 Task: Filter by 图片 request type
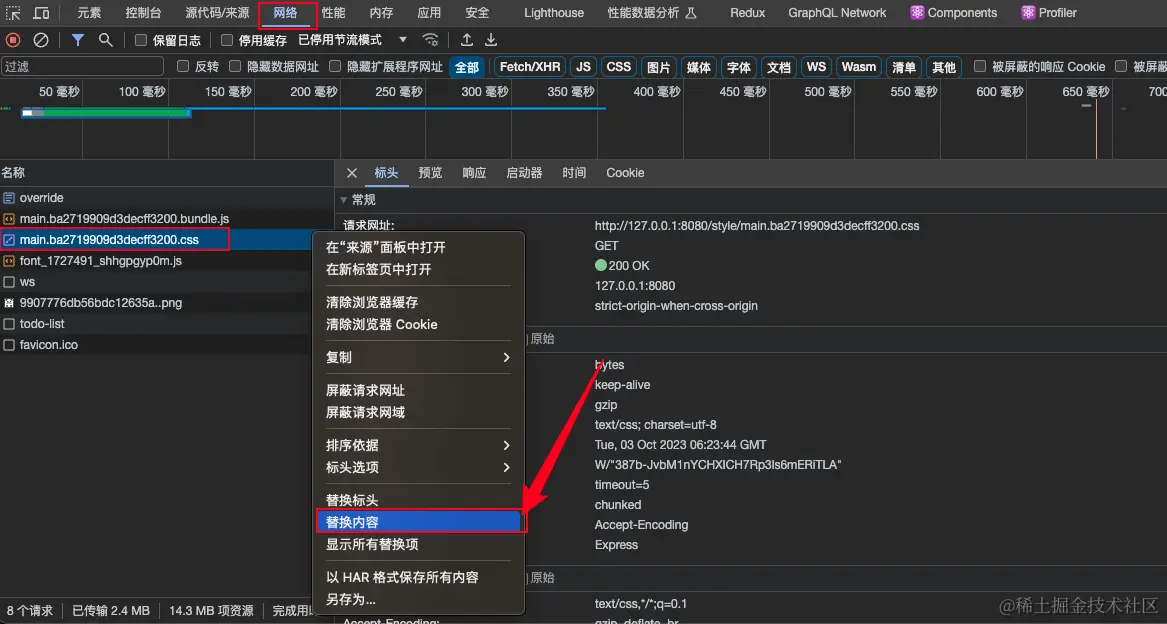point(659,67)
